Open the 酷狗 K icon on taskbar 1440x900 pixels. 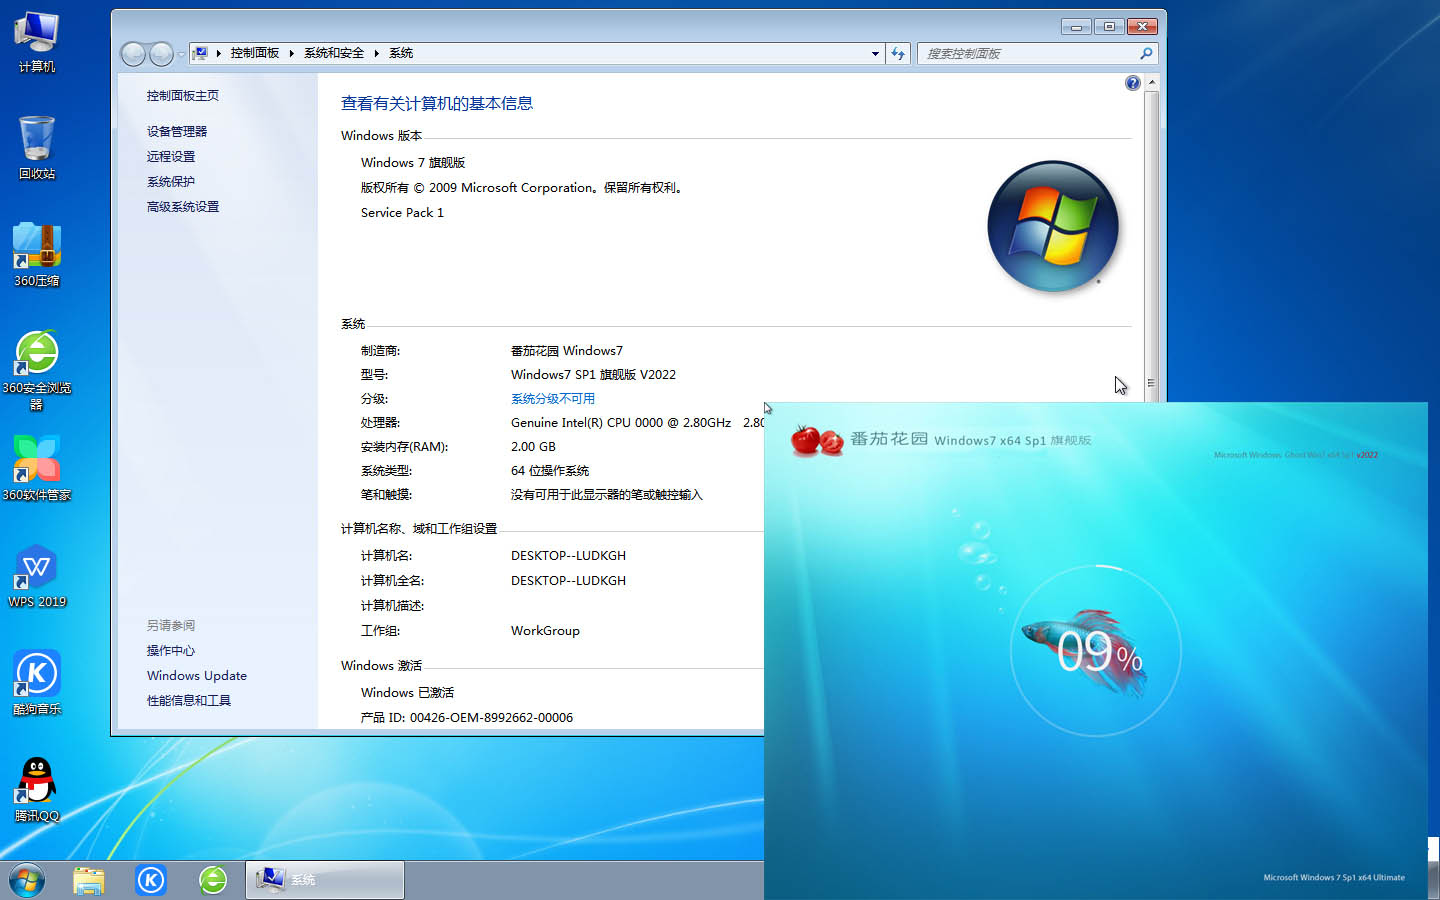151,880
